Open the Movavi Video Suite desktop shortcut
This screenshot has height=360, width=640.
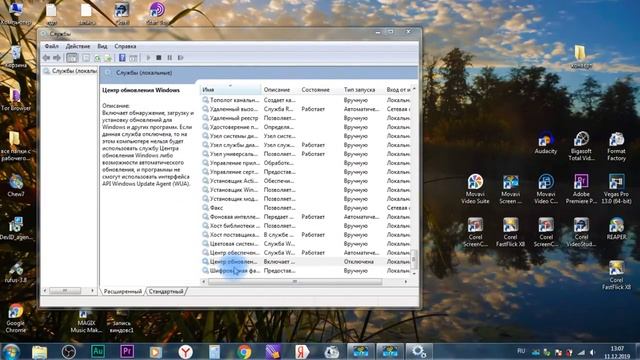(475, 189)
